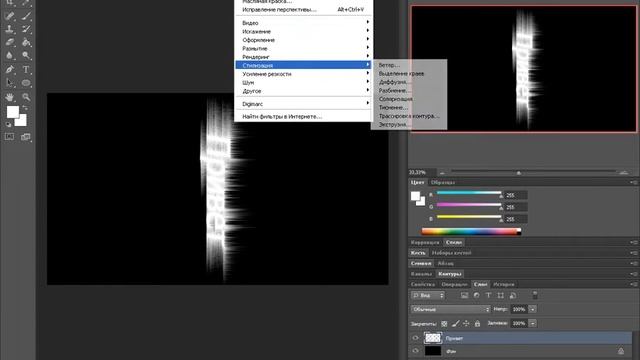This screenshot has width=640, height=360.
Task: Open the fill slider arrow
Action: 533,323
